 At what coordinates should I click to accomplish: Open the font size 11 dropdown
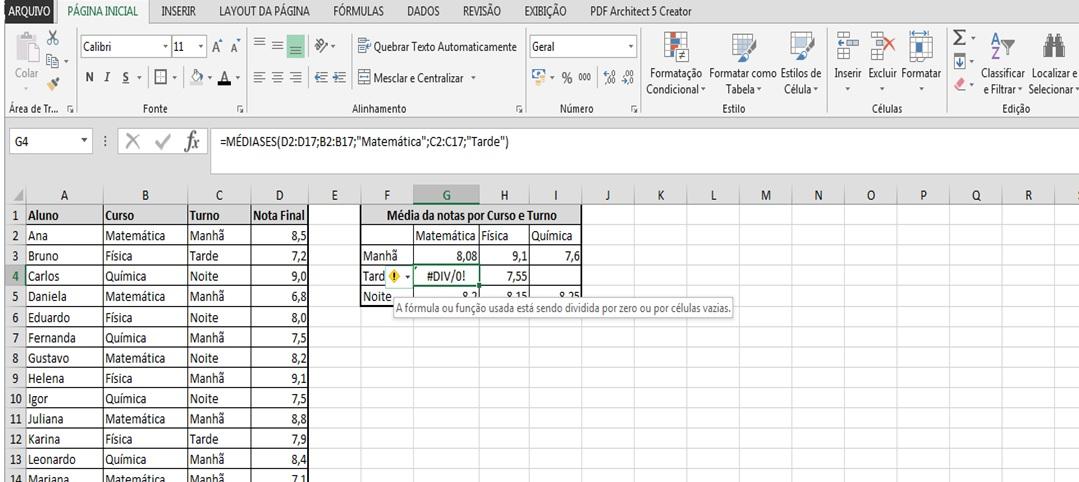coord(201,47)
